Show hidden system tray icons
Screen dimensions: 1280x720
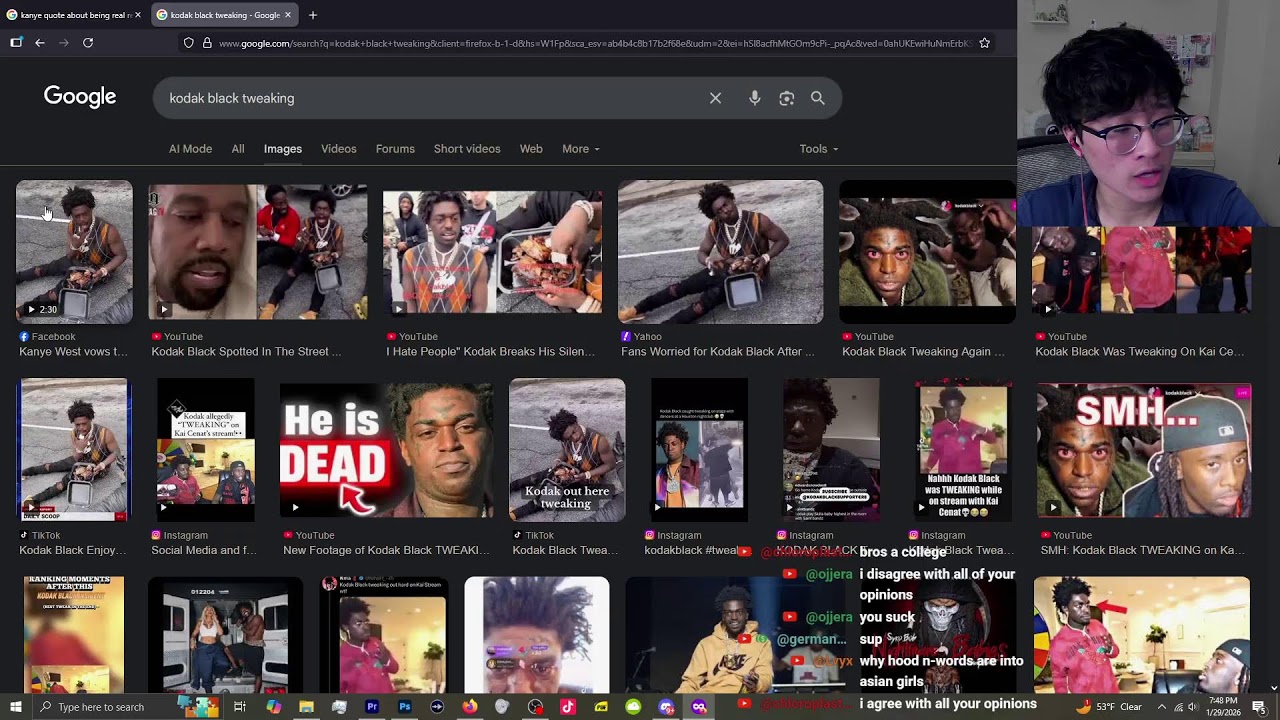tap(1162, 707)
